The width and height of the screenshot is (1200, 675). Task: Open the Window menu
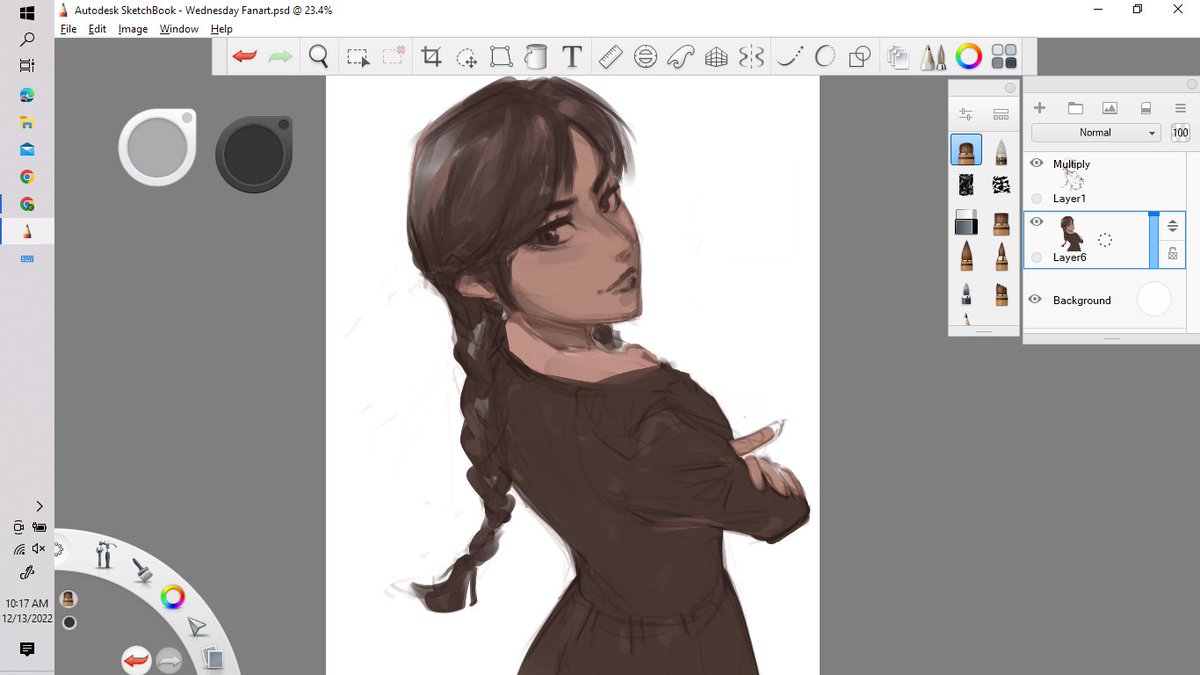pos(179,29)
